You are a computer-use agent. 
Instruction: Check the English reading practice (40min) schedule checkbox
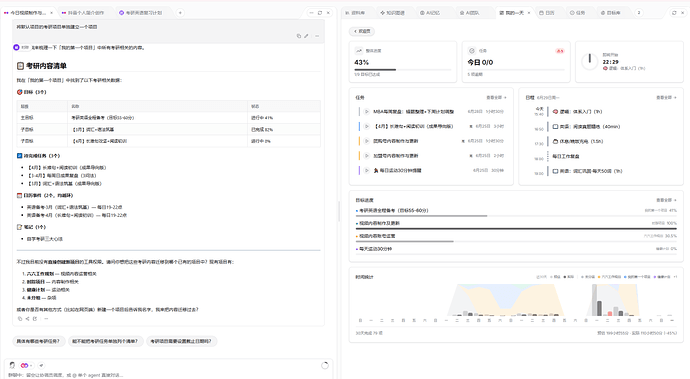pos(555,127)
